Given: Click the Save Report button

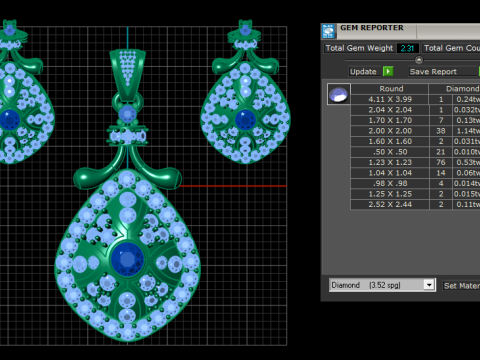Looking at the screenshot, I should (x=443, y=72).
